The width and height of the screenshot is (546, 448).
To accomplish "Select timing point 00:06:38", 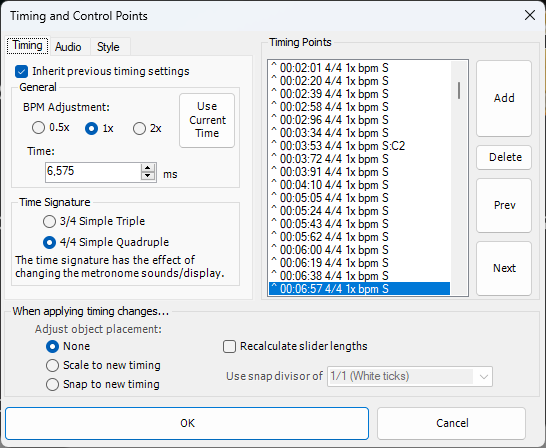I will [359, 276].
